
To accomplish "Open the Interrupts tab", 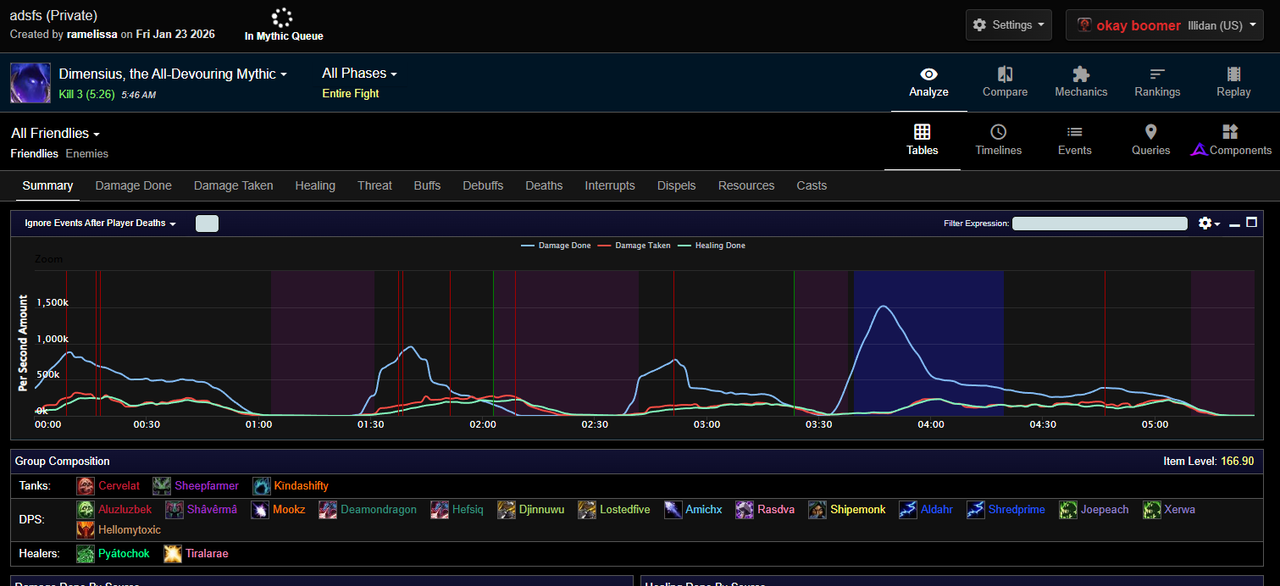I will click(610, 186).
